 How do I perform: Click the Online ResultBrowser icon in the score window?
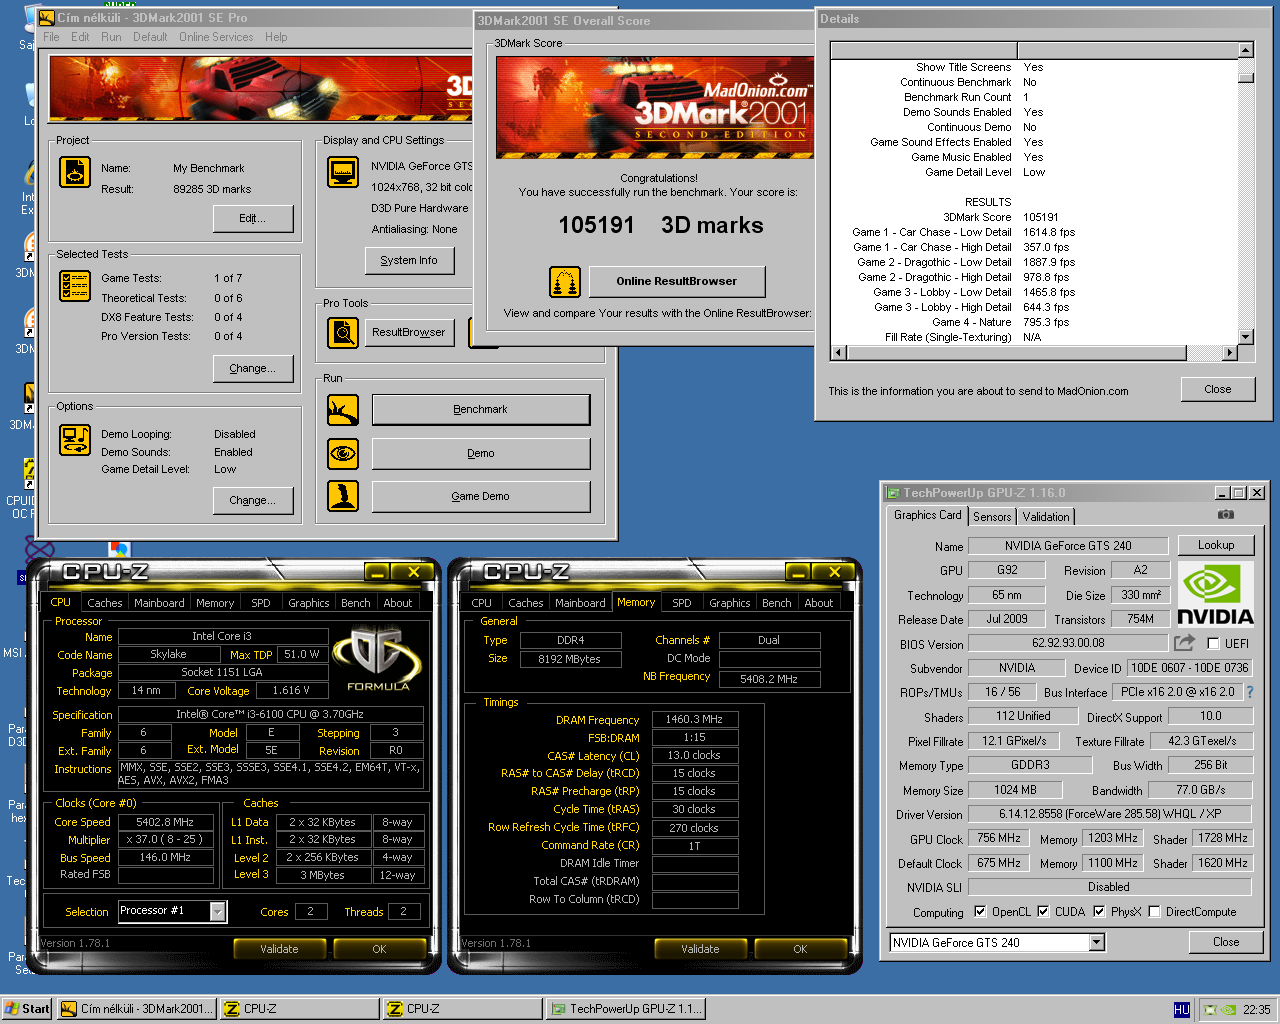[565, 282]
